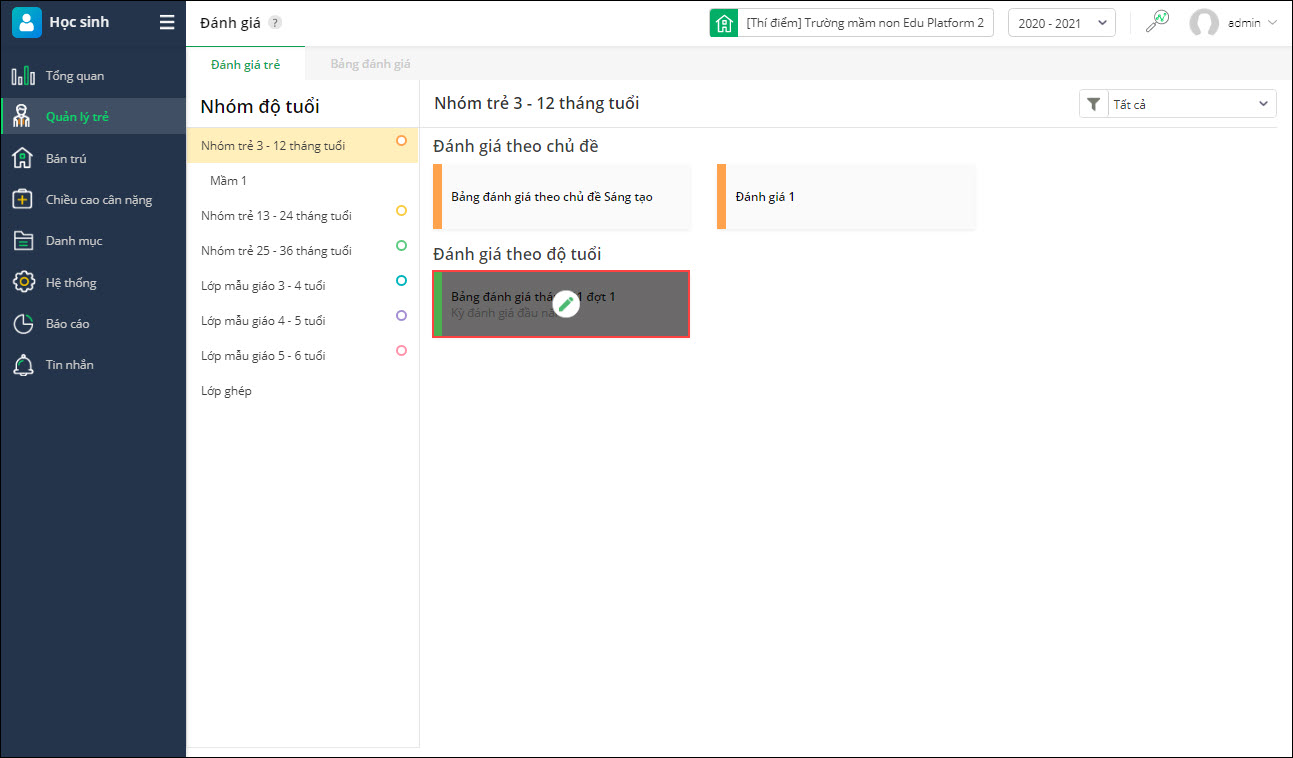Click the Đánh giá theo chủ đề heading
The width and height of the screenshot is (1293, 758).
[516, 146]
